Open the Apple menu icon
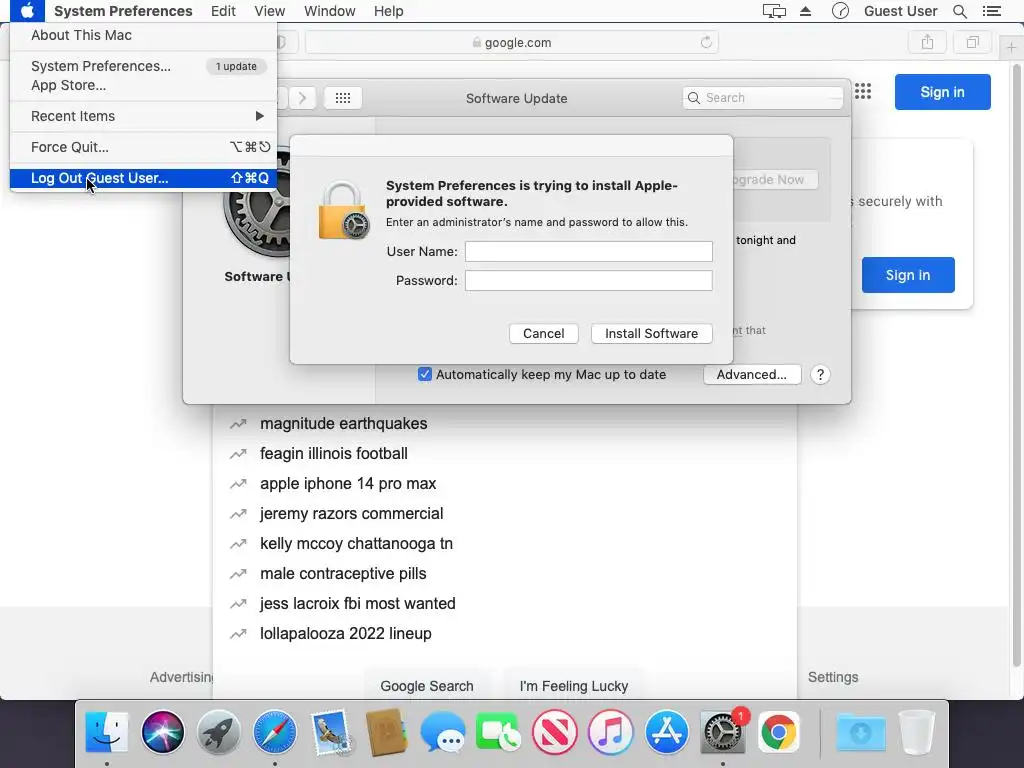The image size is (1024, 768). click(27, 11)
